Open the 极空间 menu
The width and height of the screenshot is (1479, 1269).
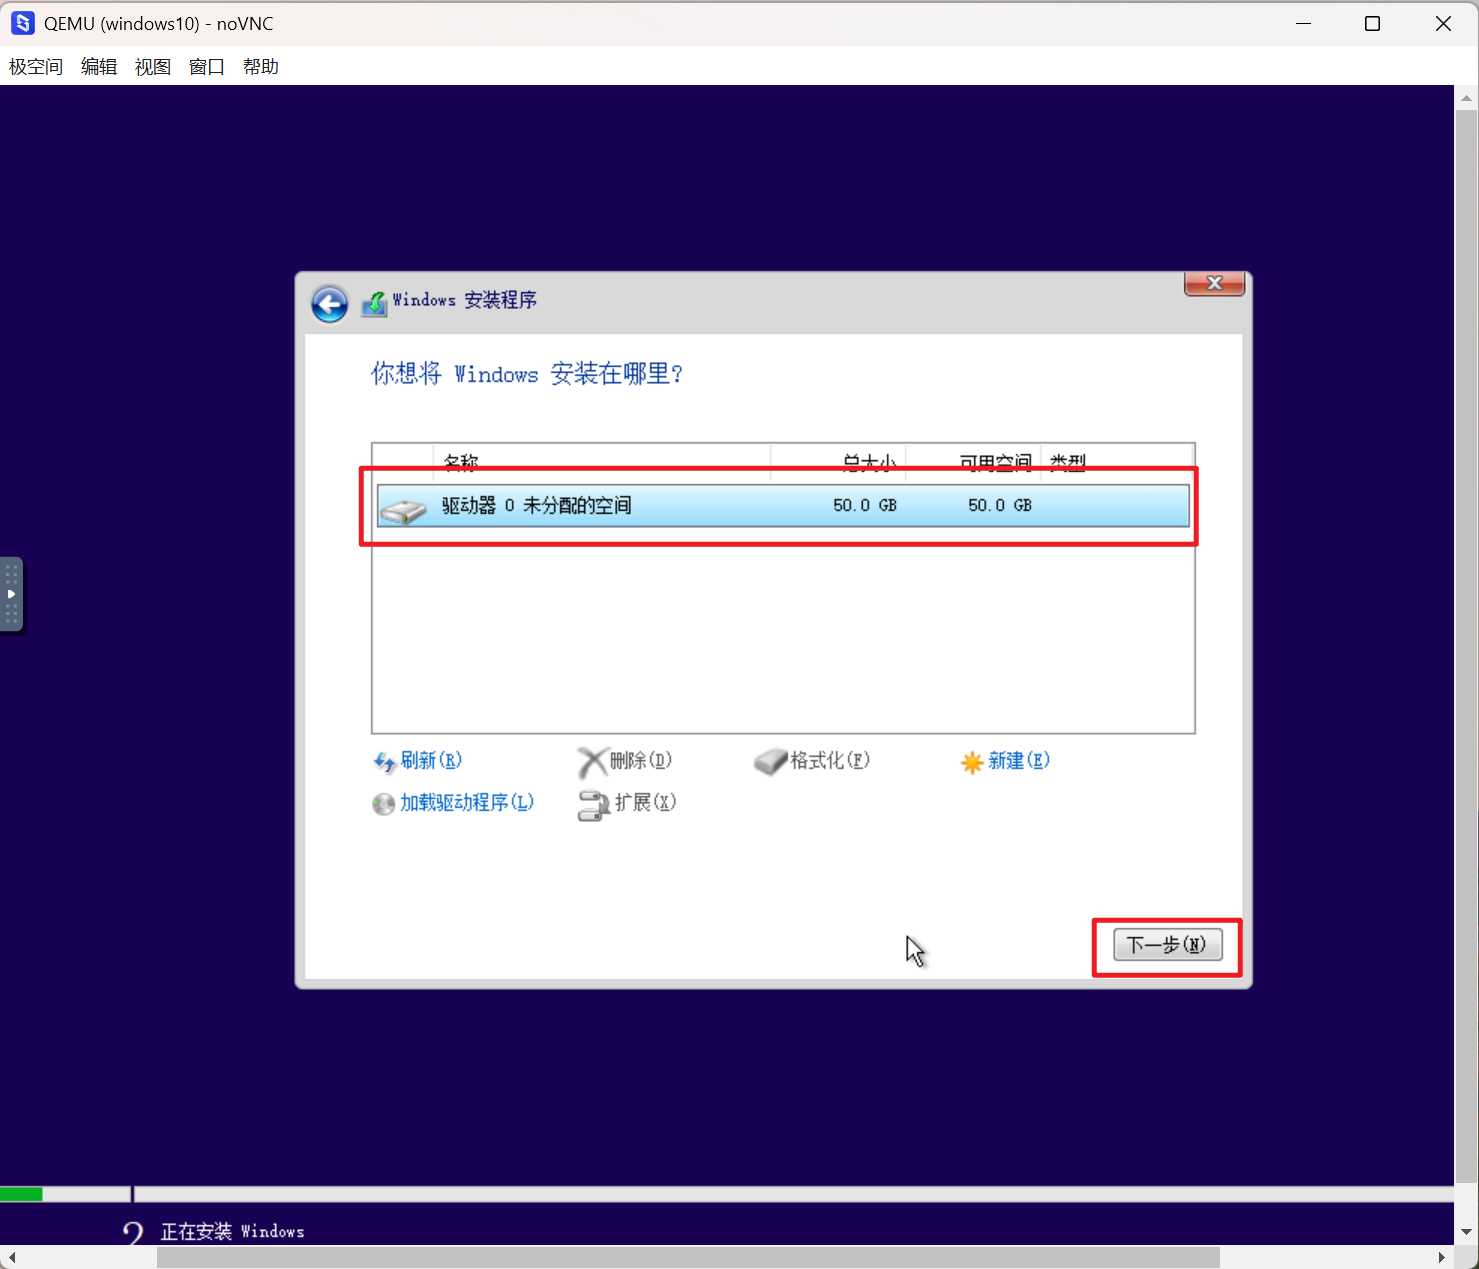(36, 67)
